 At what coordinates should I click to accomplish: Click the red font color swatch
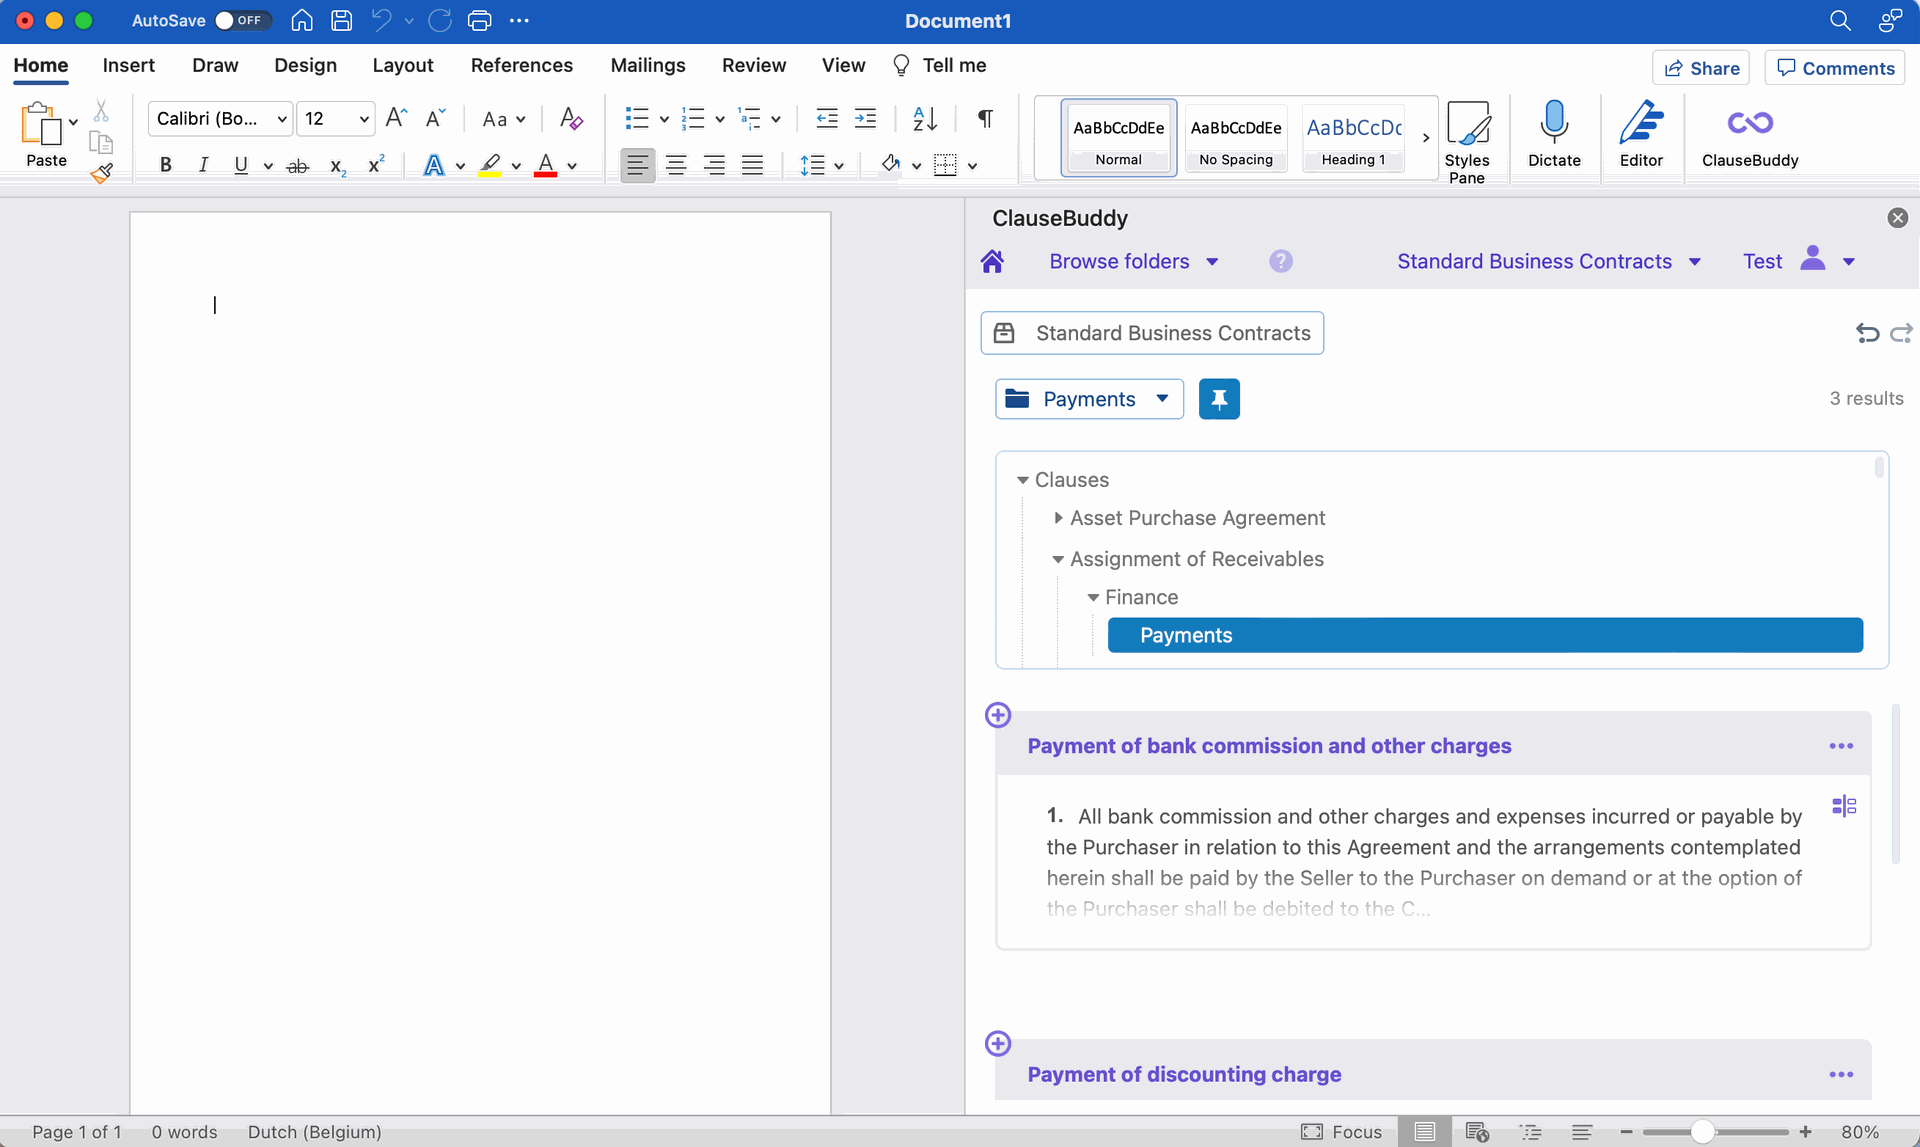545,166
